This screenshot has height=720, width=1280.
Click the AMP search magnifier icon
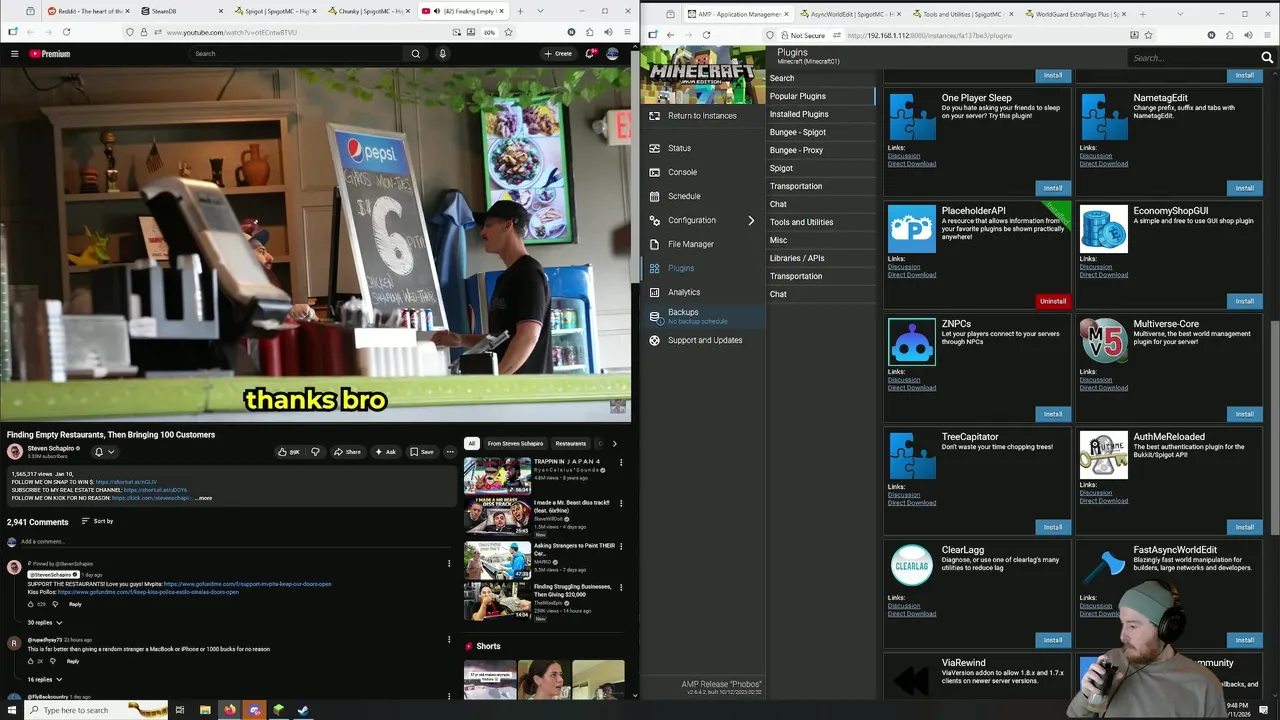coord(1267,58)
